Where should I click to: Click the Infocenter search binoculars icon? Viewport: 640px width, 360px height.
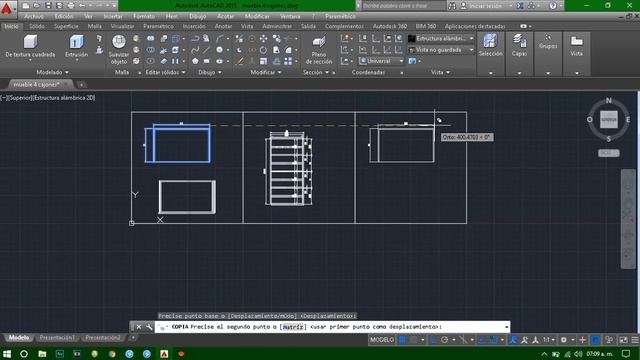(x=452, y=6)
